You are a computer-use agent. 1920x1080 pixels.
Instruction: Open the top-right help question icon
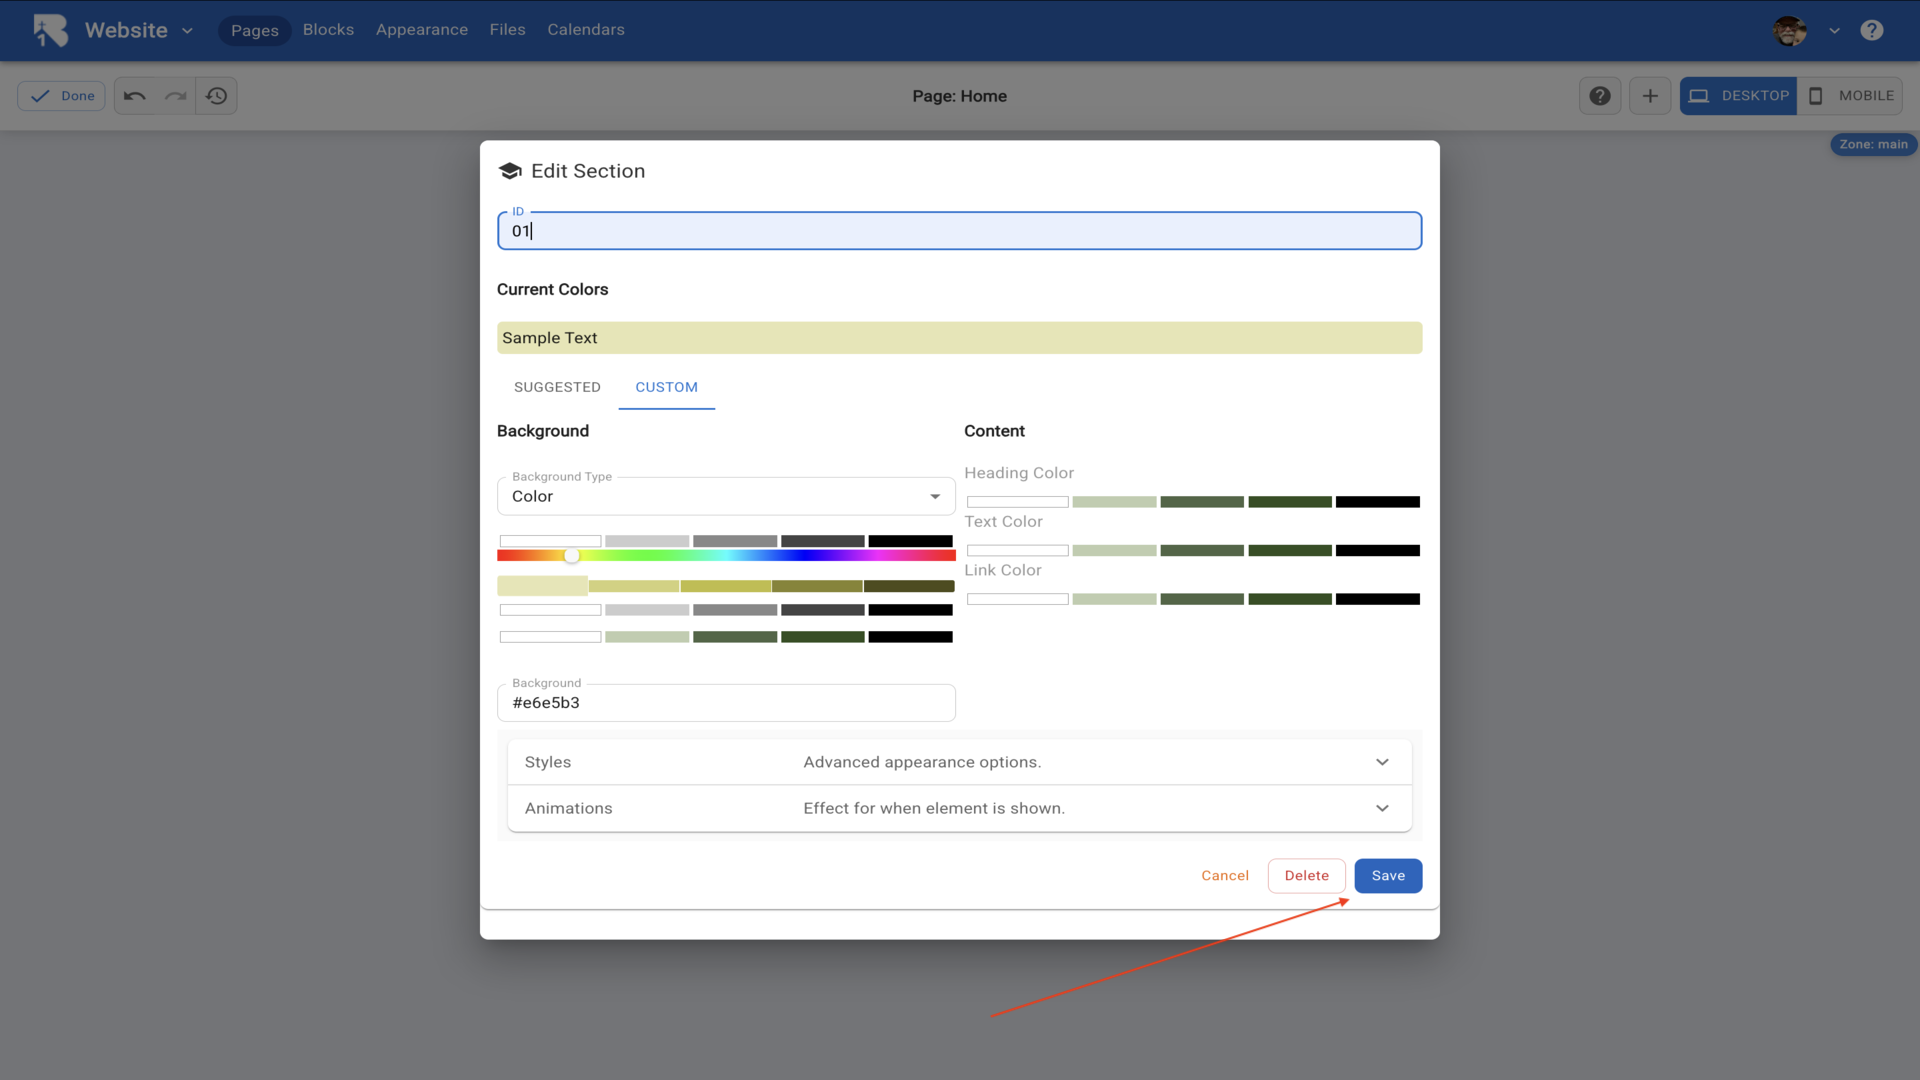coord(1872,30)
